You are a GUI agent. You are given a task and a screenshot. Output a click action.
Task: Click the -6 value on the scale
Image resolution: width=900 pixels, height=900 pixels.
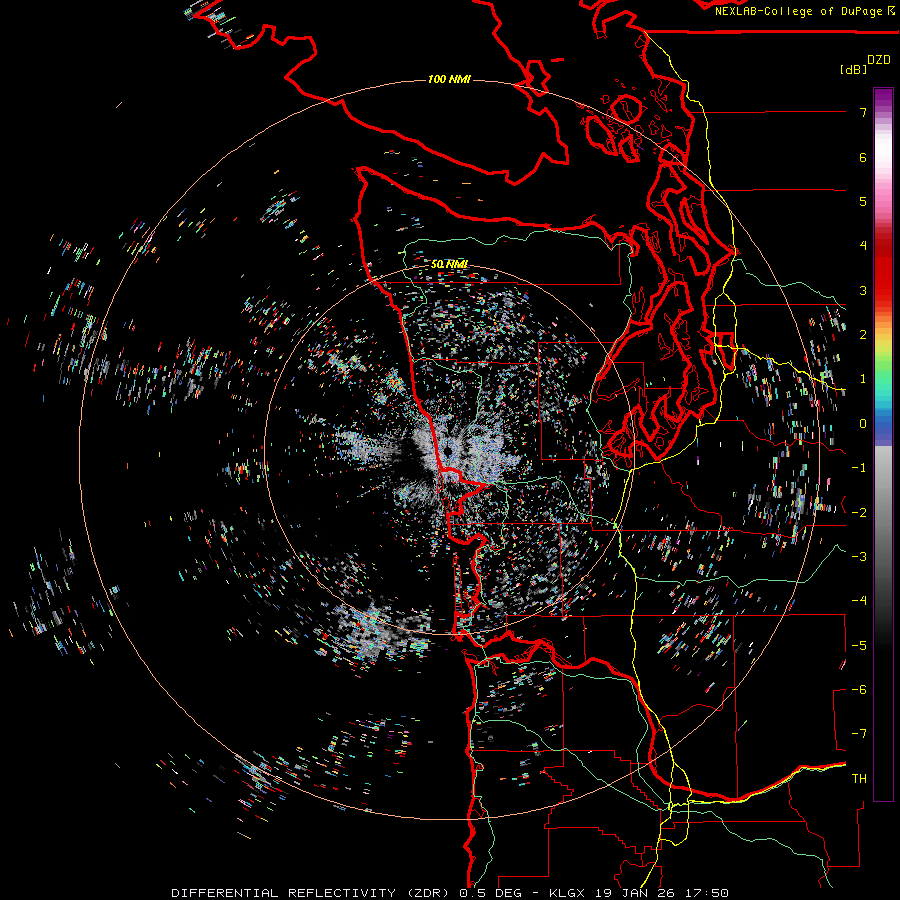[859, 690]
